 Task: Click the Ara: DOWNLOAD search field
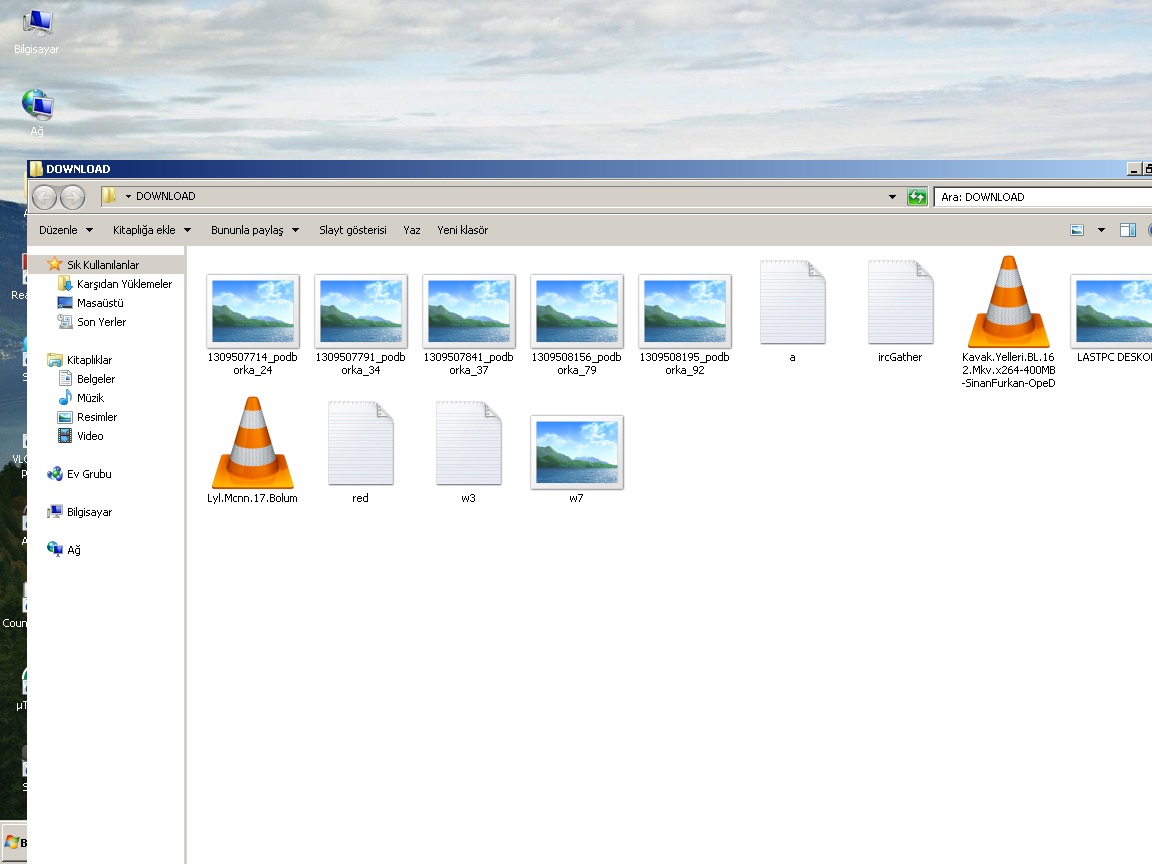tap(1040, 197)
